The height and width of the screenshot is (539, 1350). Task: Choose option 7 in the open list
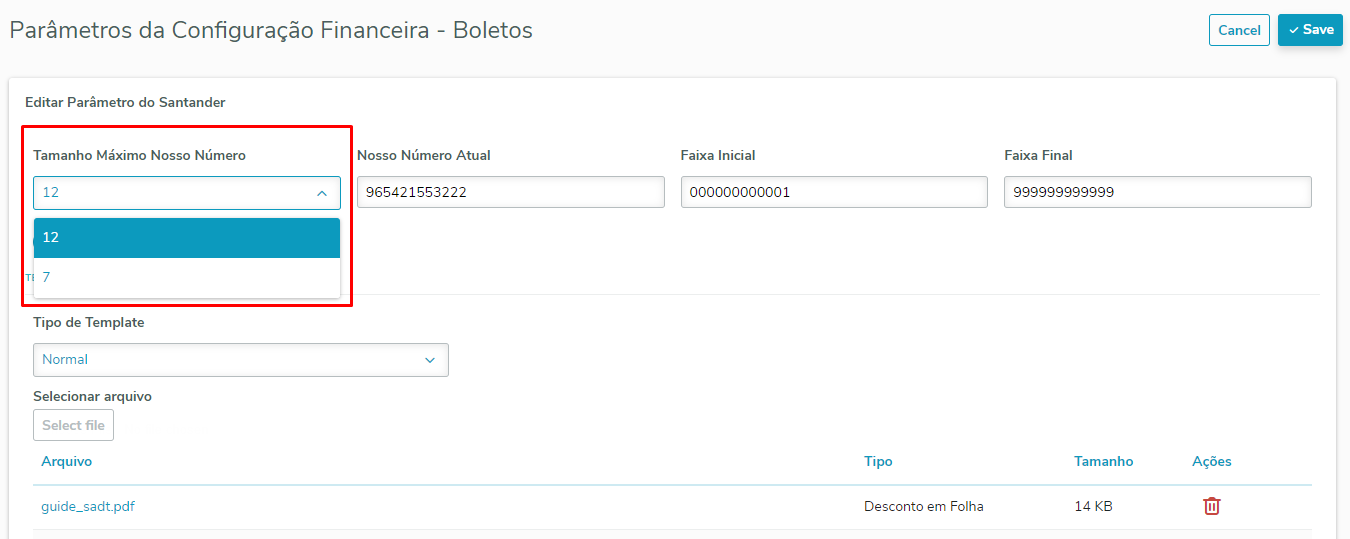[187, 277]
